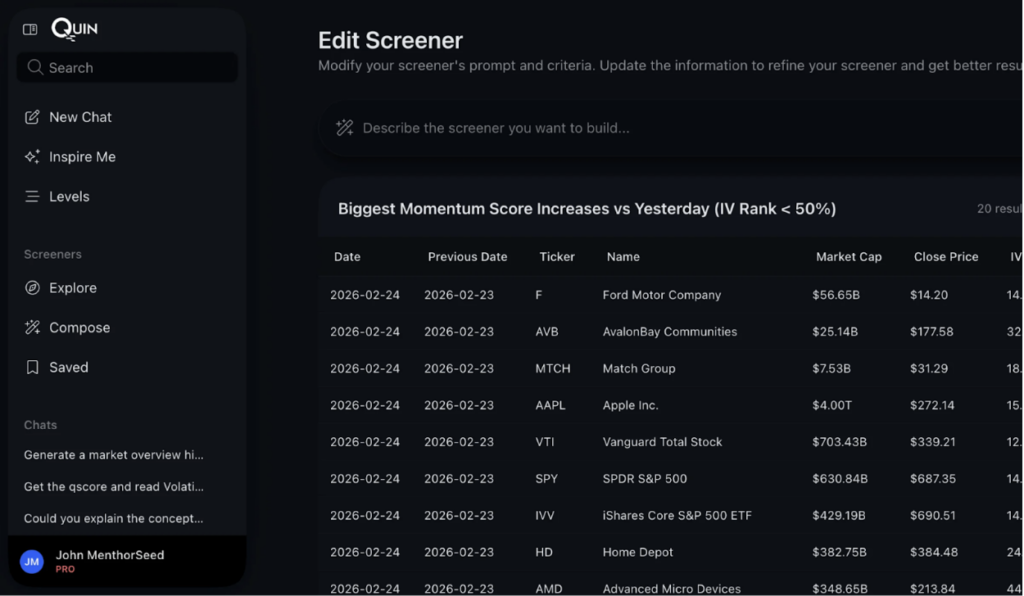The height and width of the screenshot is (596, 1024).
Task: Click 'SPDR S&P 500' name
Action: [x=645, y=479]
